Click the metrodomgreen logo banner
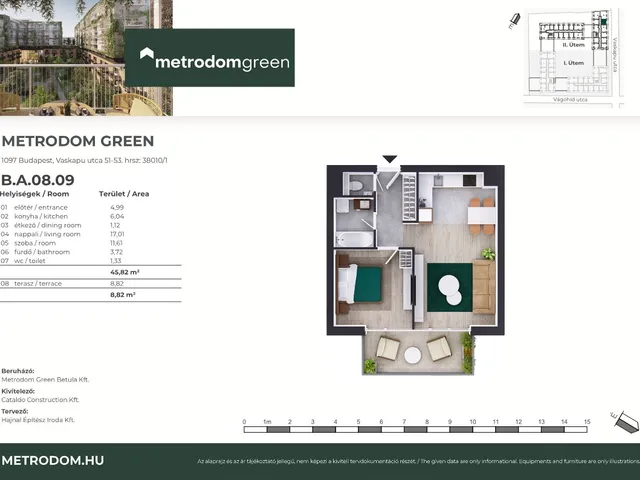Viewport: 640px width, 480px height. point(209,58)
